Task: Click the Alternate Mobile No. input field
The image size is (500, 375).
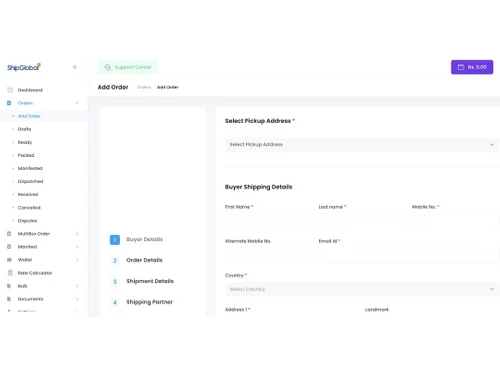Action: tap(267, 255)
